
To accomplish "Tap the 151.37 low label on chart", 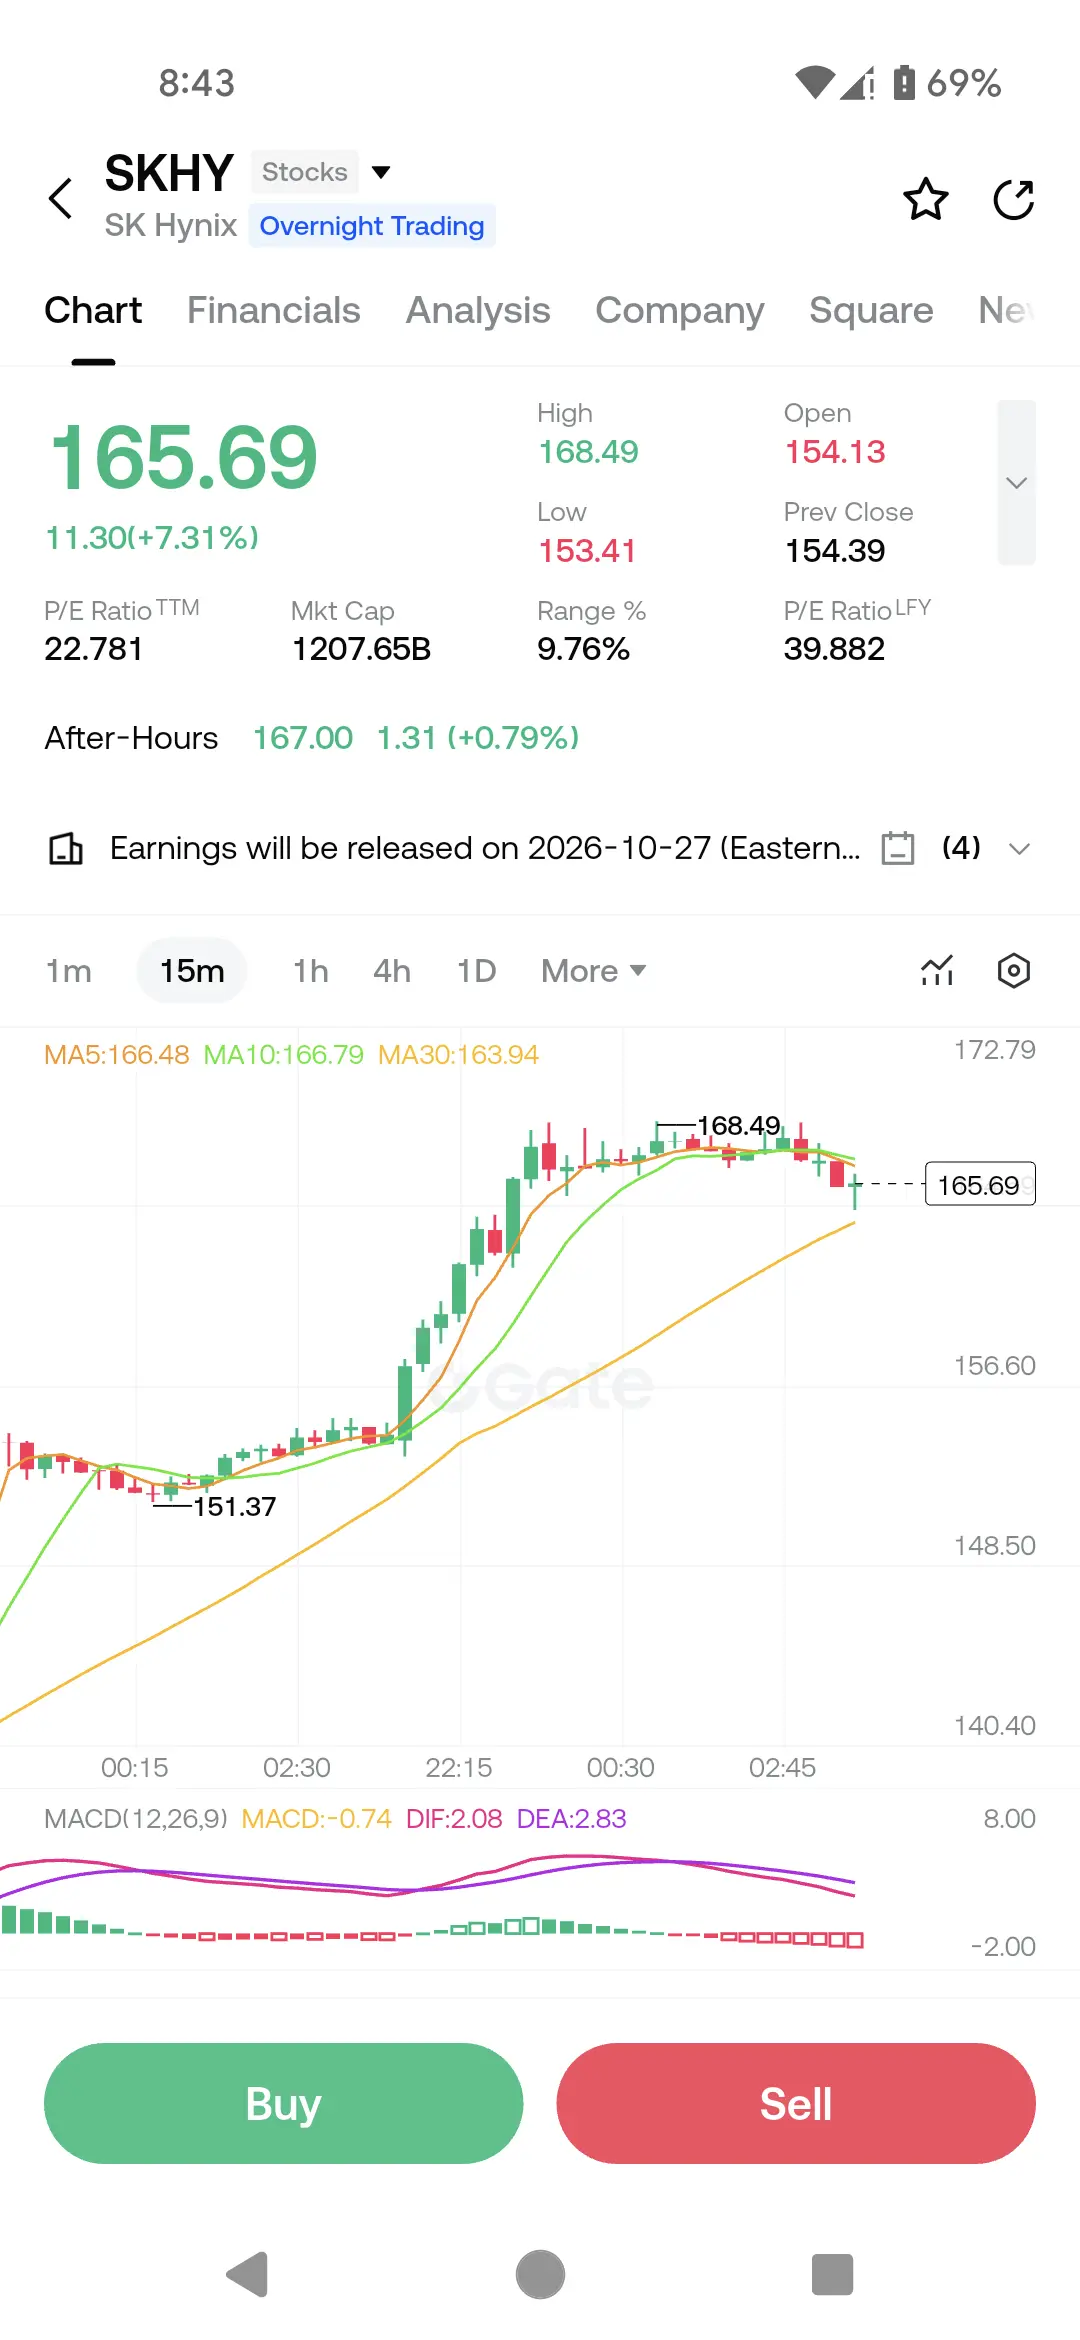I will coord(234,1506).
